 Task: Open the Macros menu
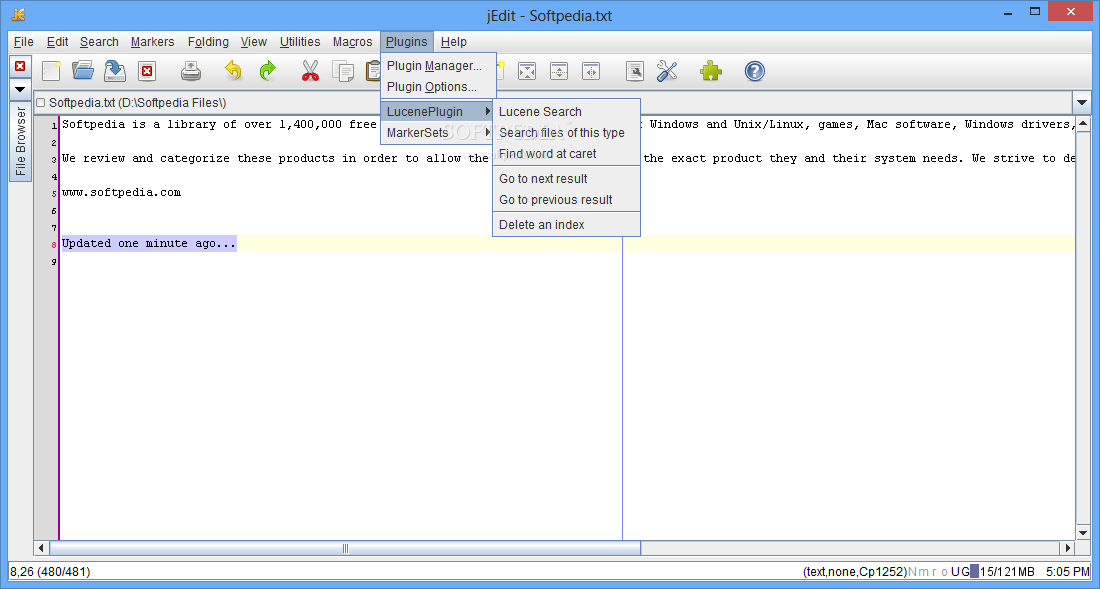coord(352,41)
